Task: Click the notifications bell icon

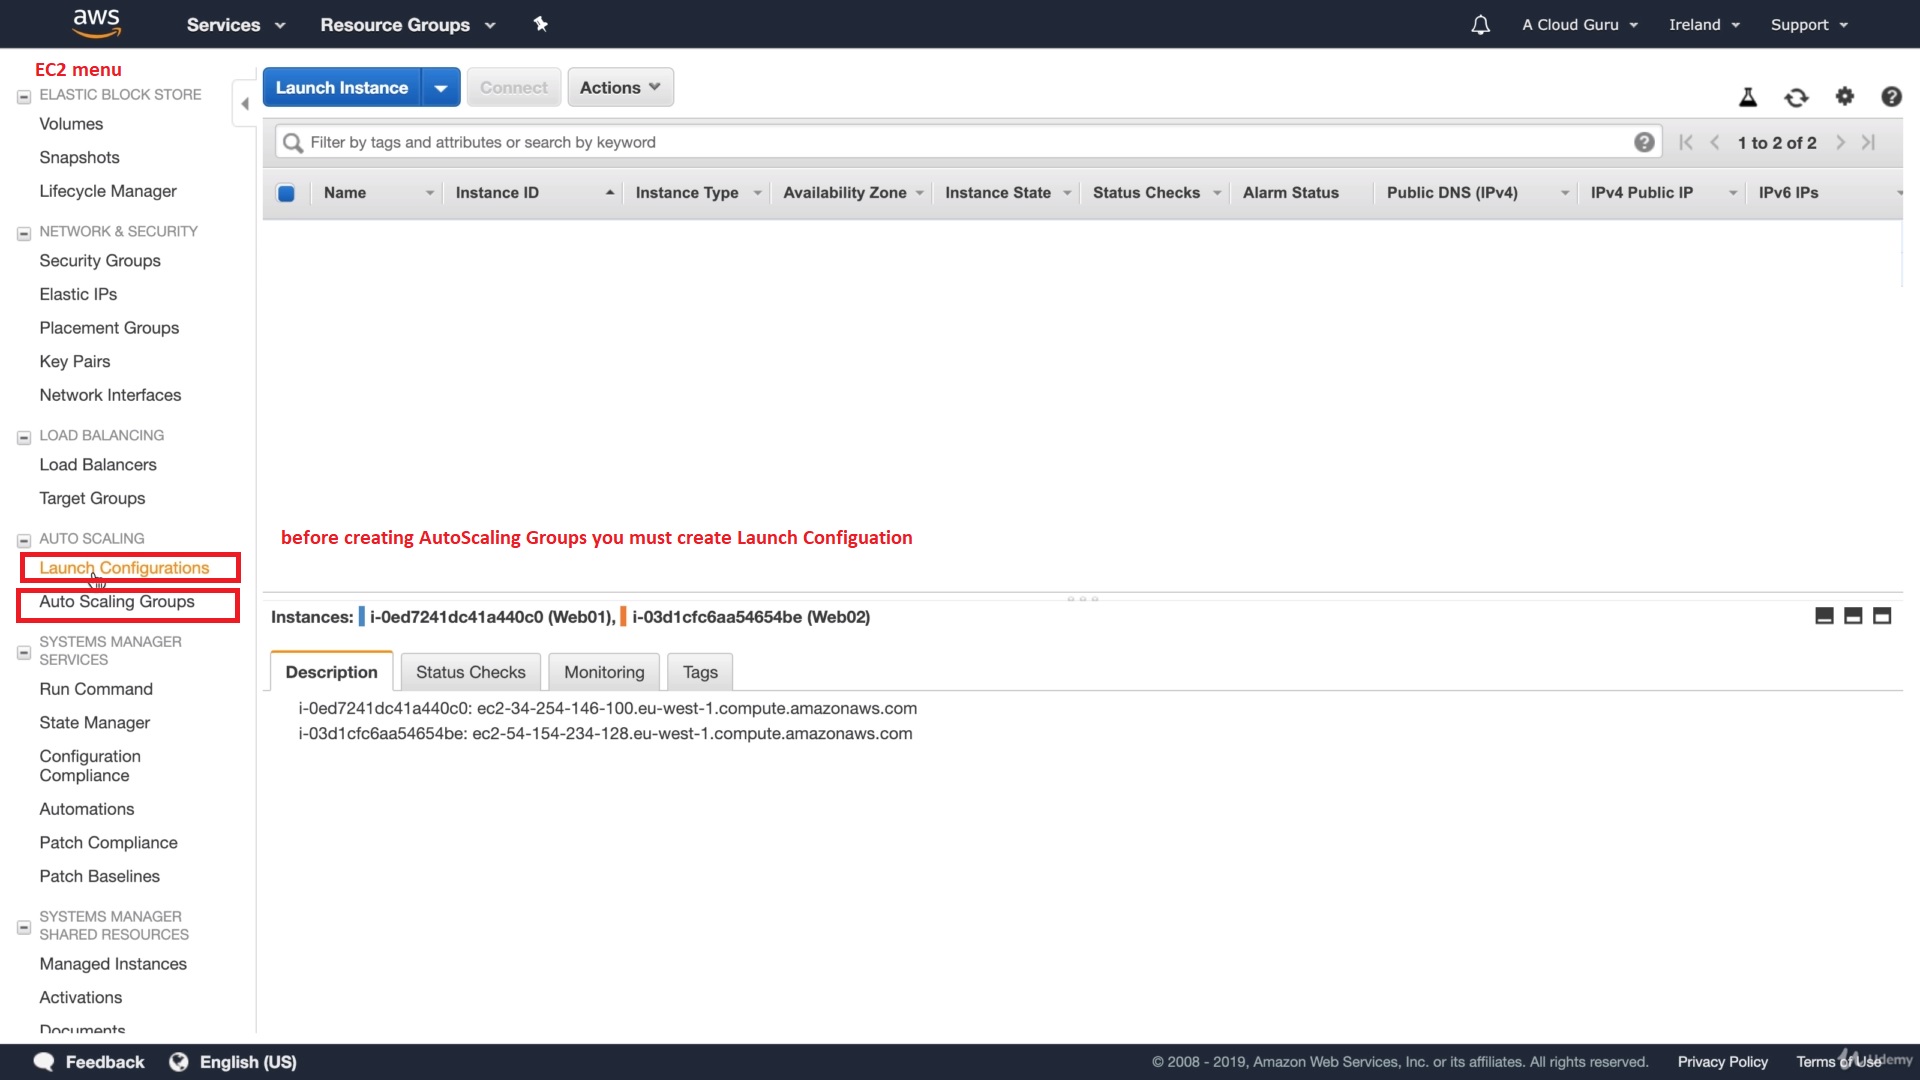Action: (1480, 25)
